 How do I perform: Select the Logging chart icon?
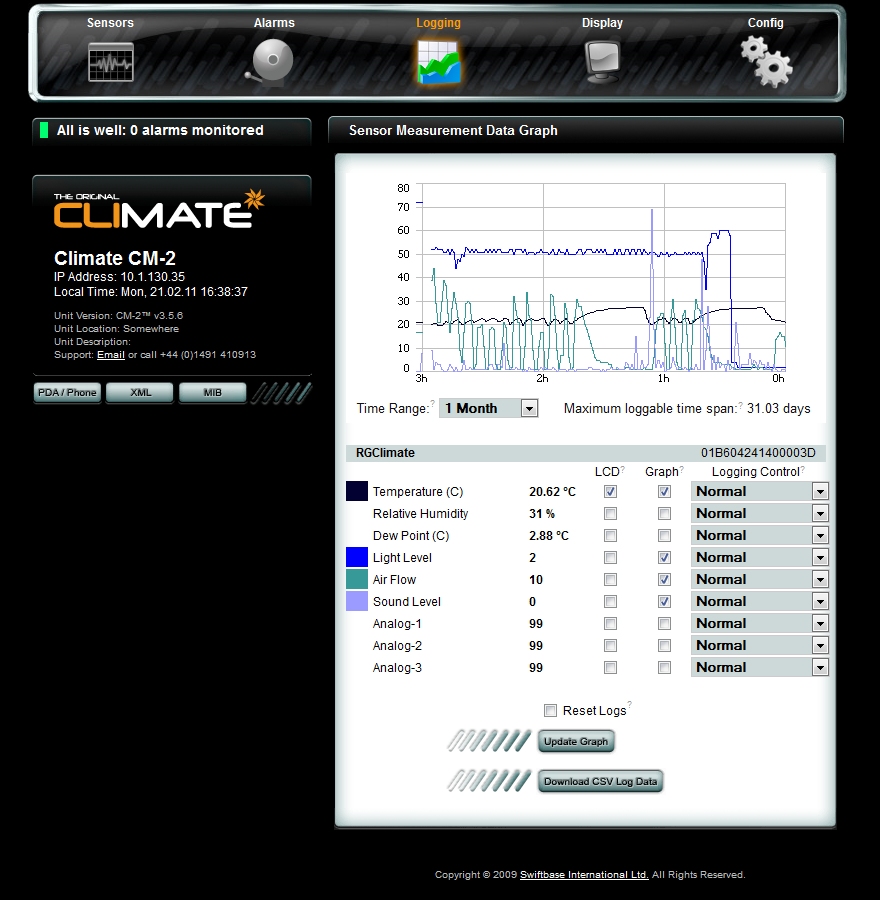[x=439, y=62]
